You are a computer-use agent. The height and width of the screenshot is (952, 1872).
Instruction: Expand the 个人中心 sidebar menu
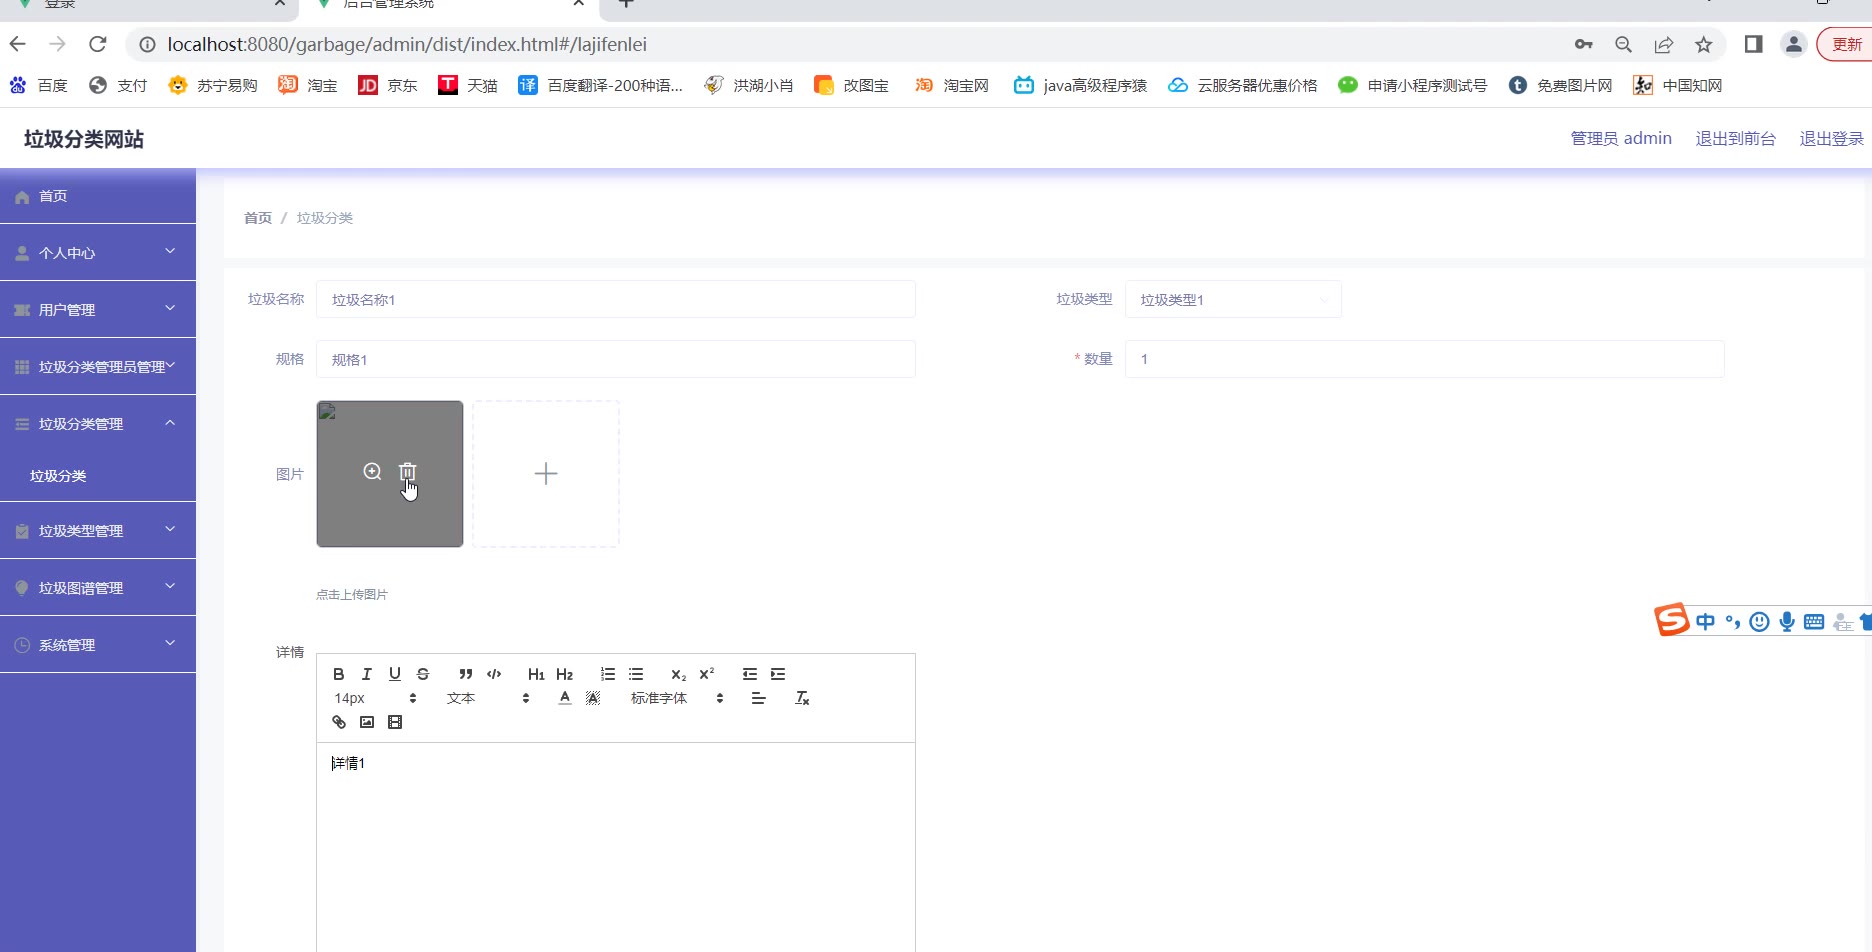[x=98, y=253]
